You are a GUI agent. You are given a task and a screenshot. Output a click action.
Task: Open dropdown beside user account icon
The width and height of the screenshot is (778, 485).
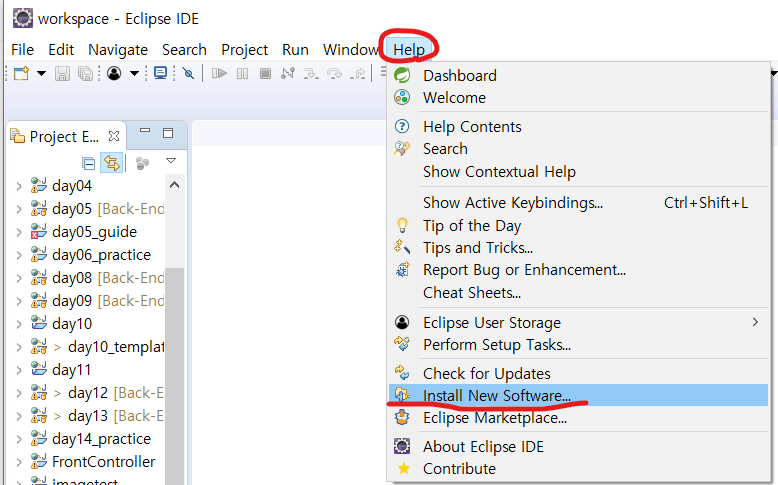[x=134, y=74]
